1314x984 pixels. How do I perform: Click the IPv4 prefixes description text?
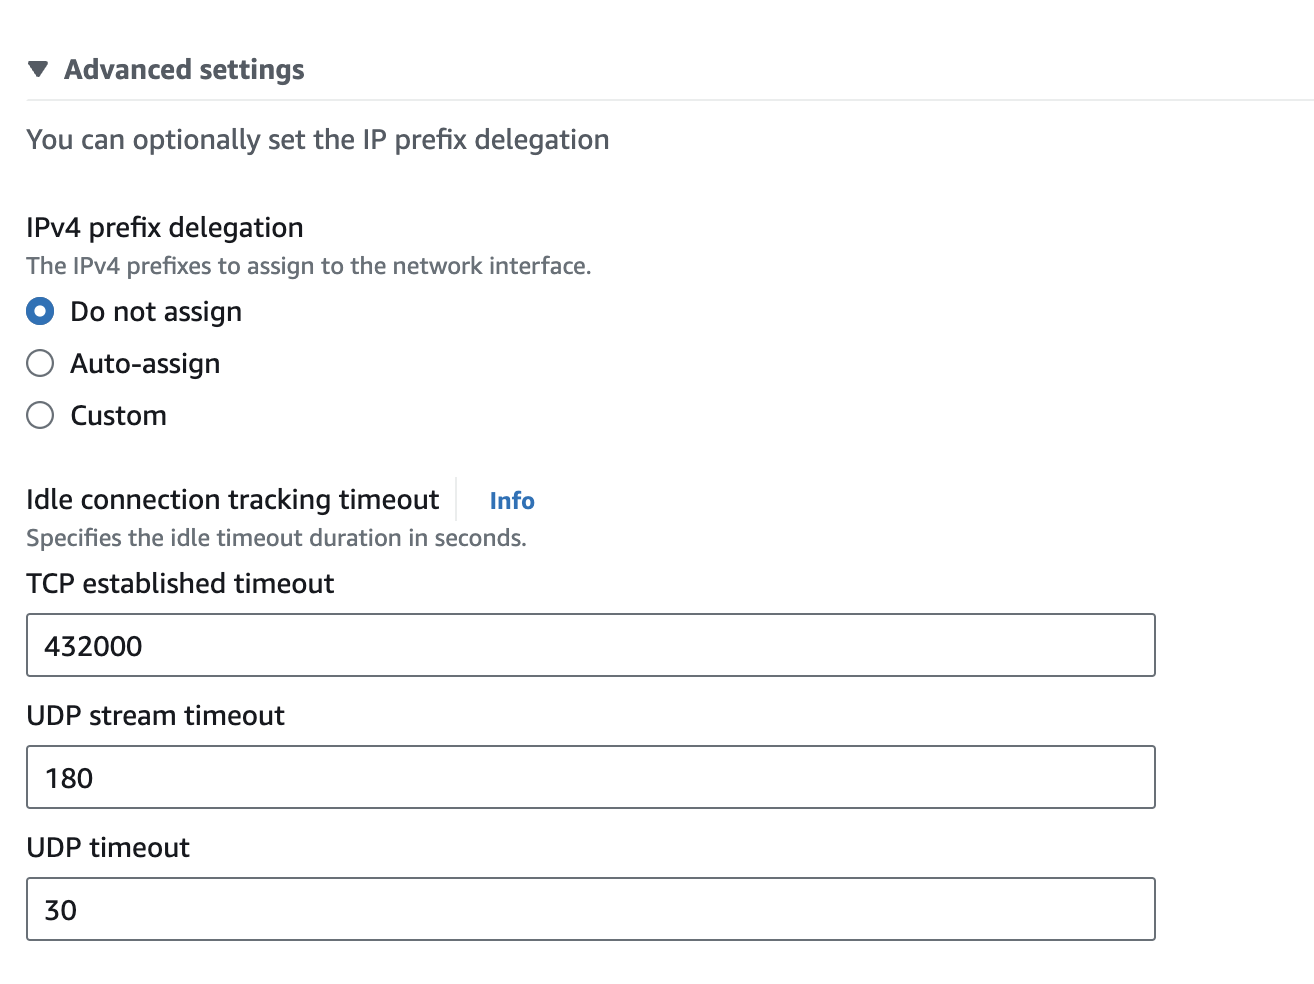(308, 266)
